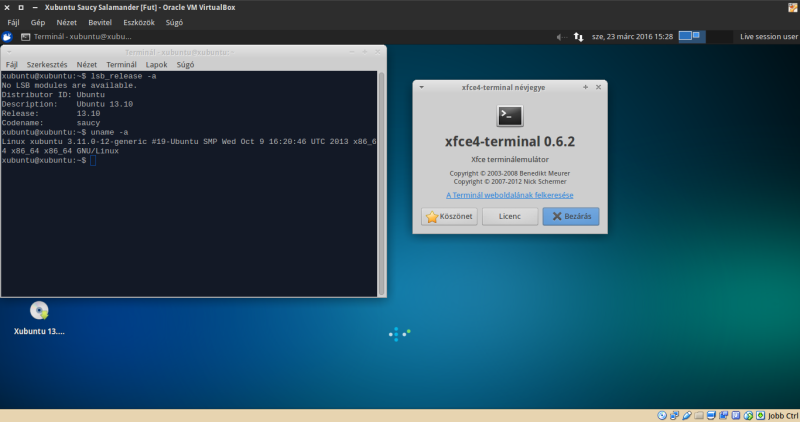Open the network connections arrows indicator

tap(578, 37)
